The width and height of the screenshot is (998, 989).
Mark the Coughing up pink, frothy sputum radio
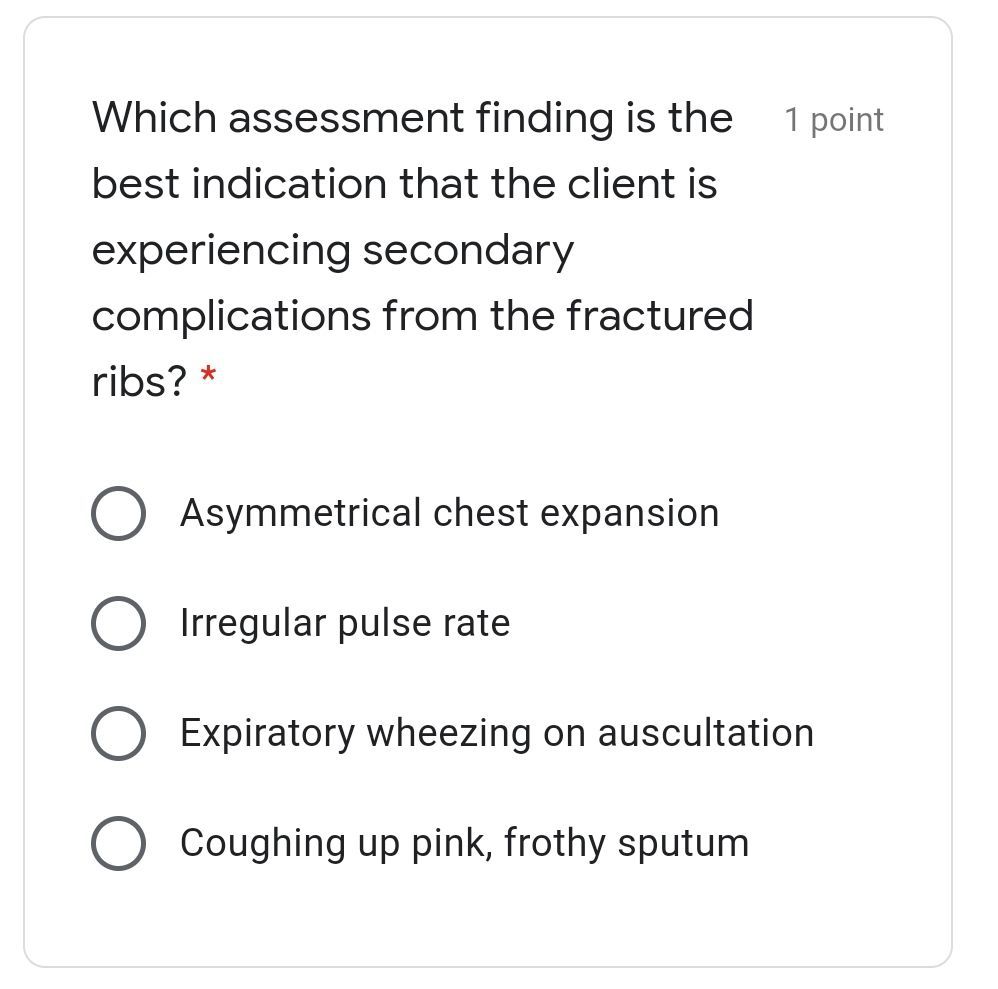118,843
